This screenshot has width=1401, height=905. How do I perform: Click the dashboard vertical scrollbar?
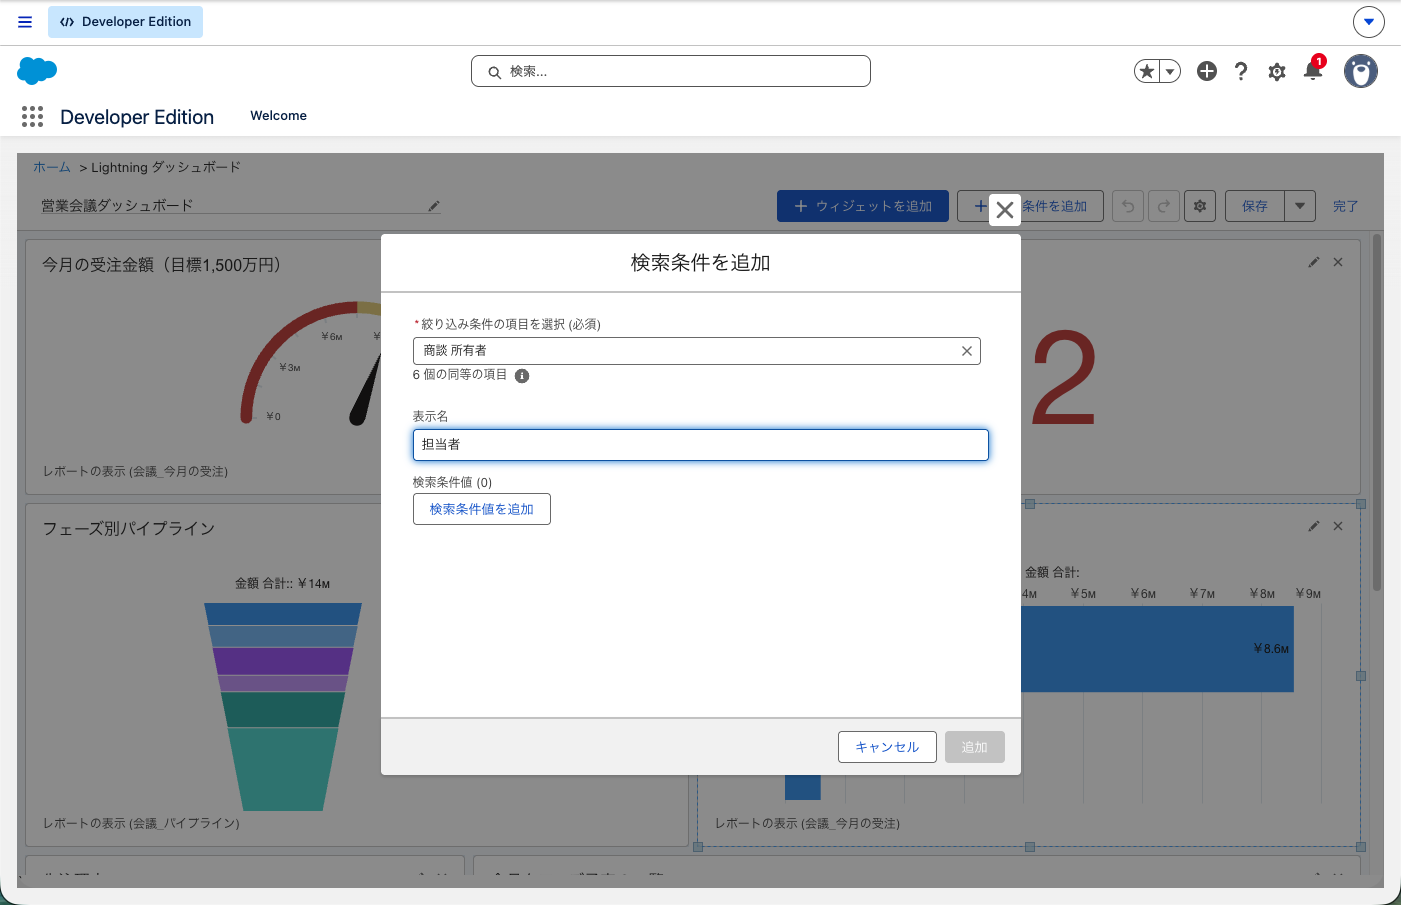pos(1377,412)
